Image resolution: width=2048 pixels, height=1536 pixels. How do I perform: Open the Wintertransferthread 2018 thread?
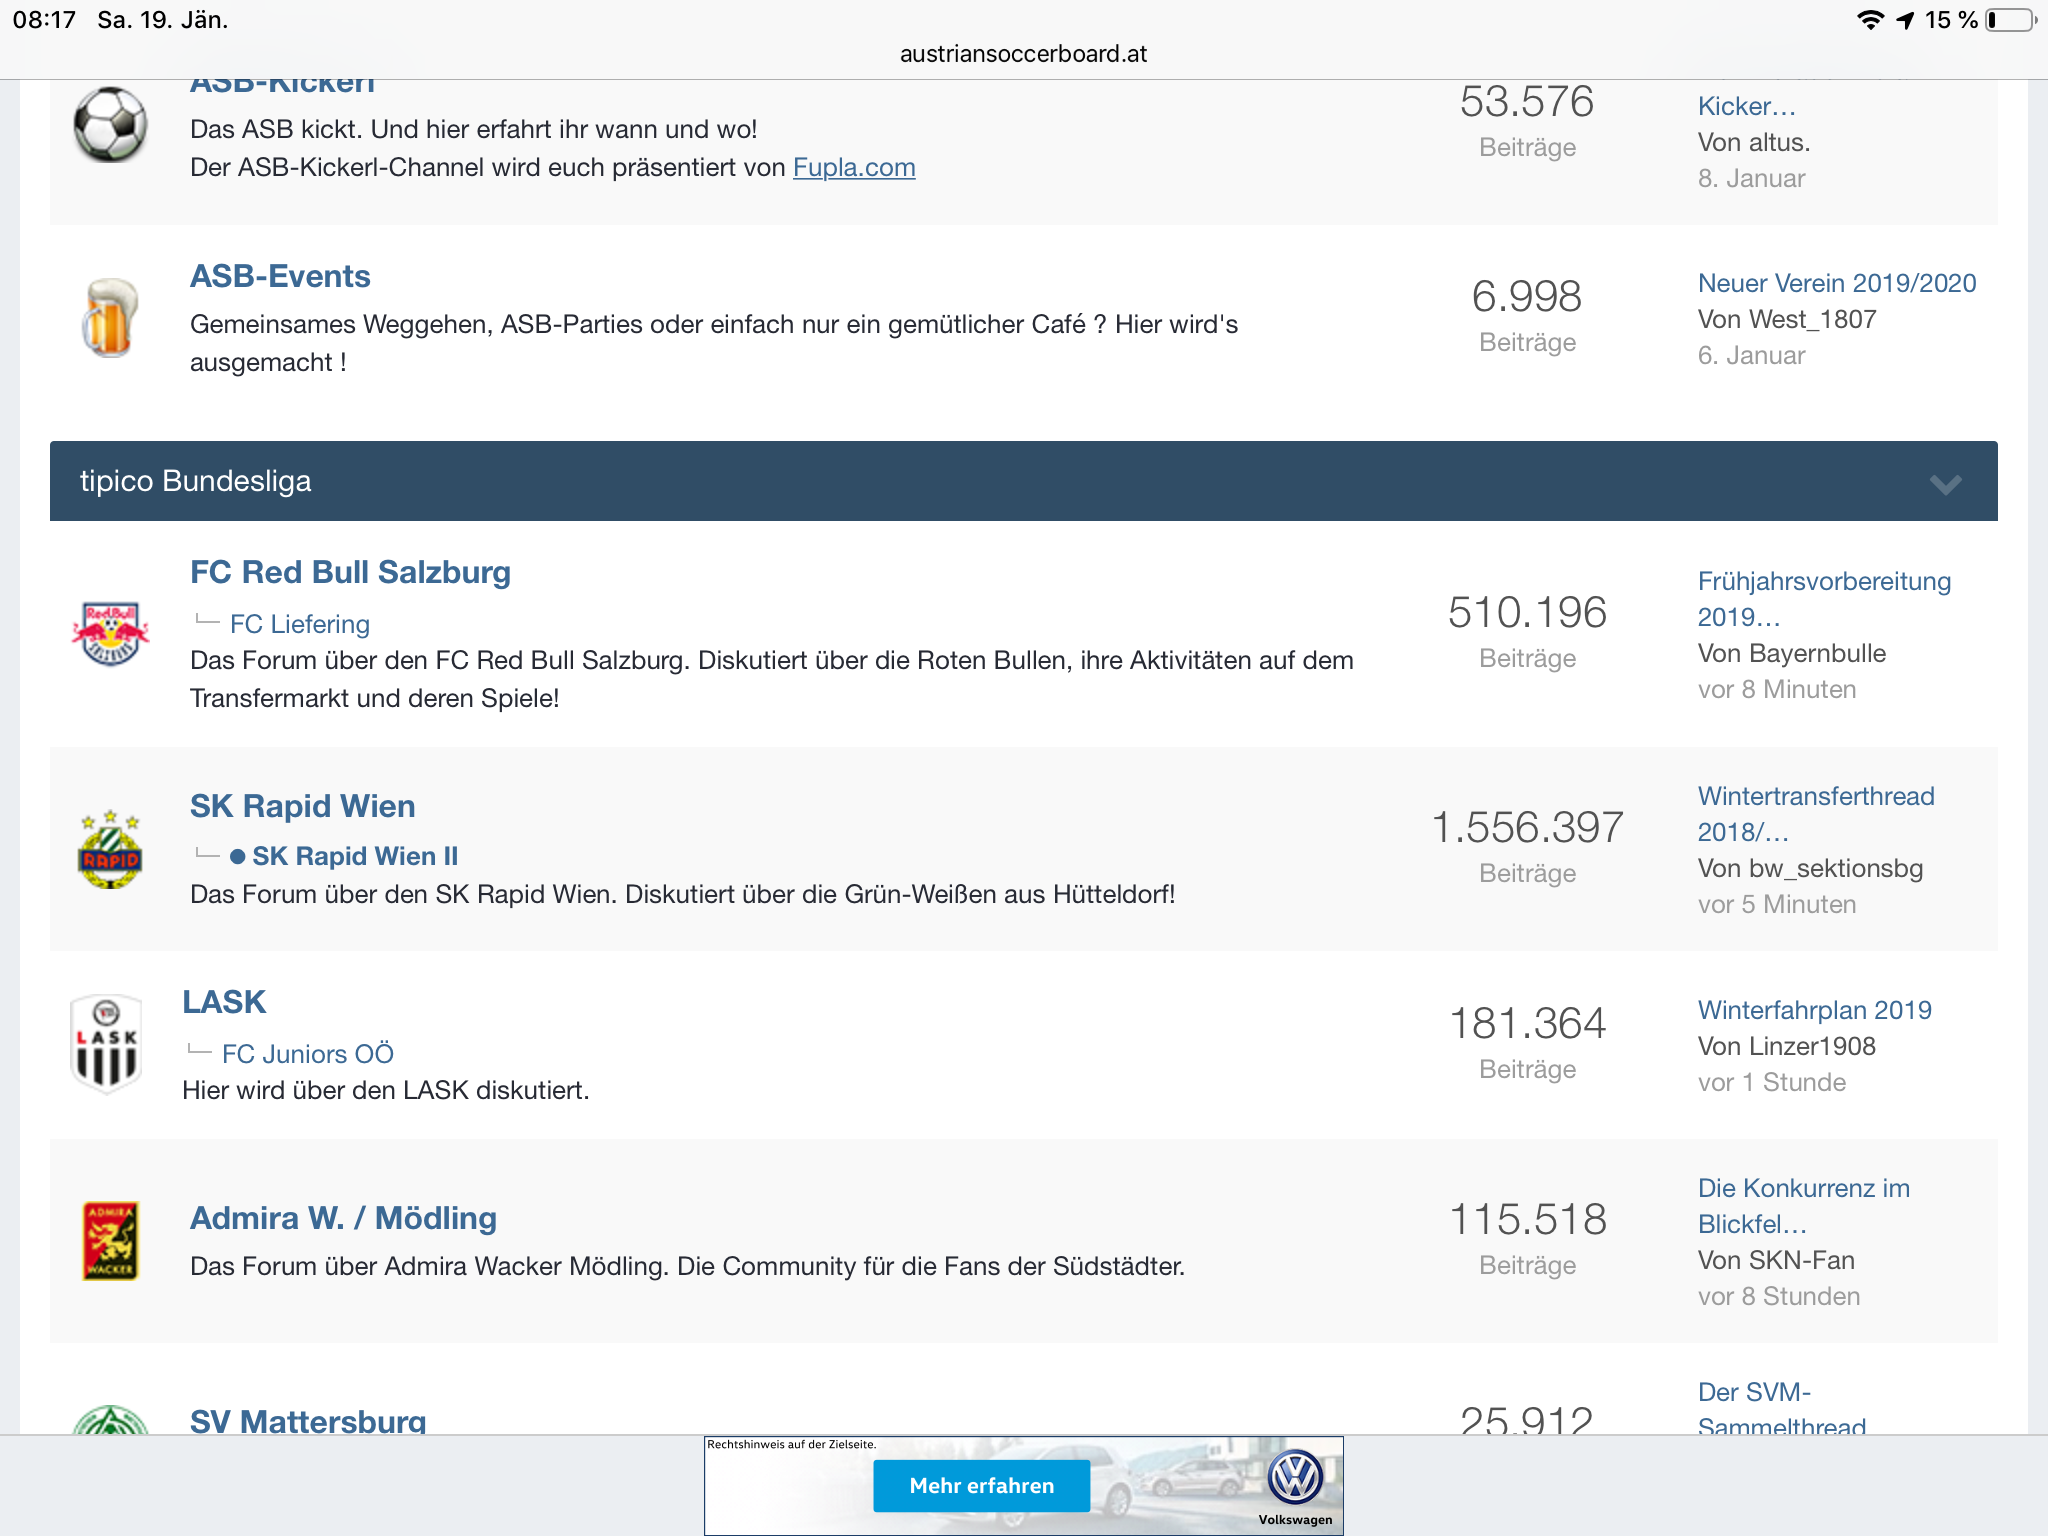[x=1816, y=814]
